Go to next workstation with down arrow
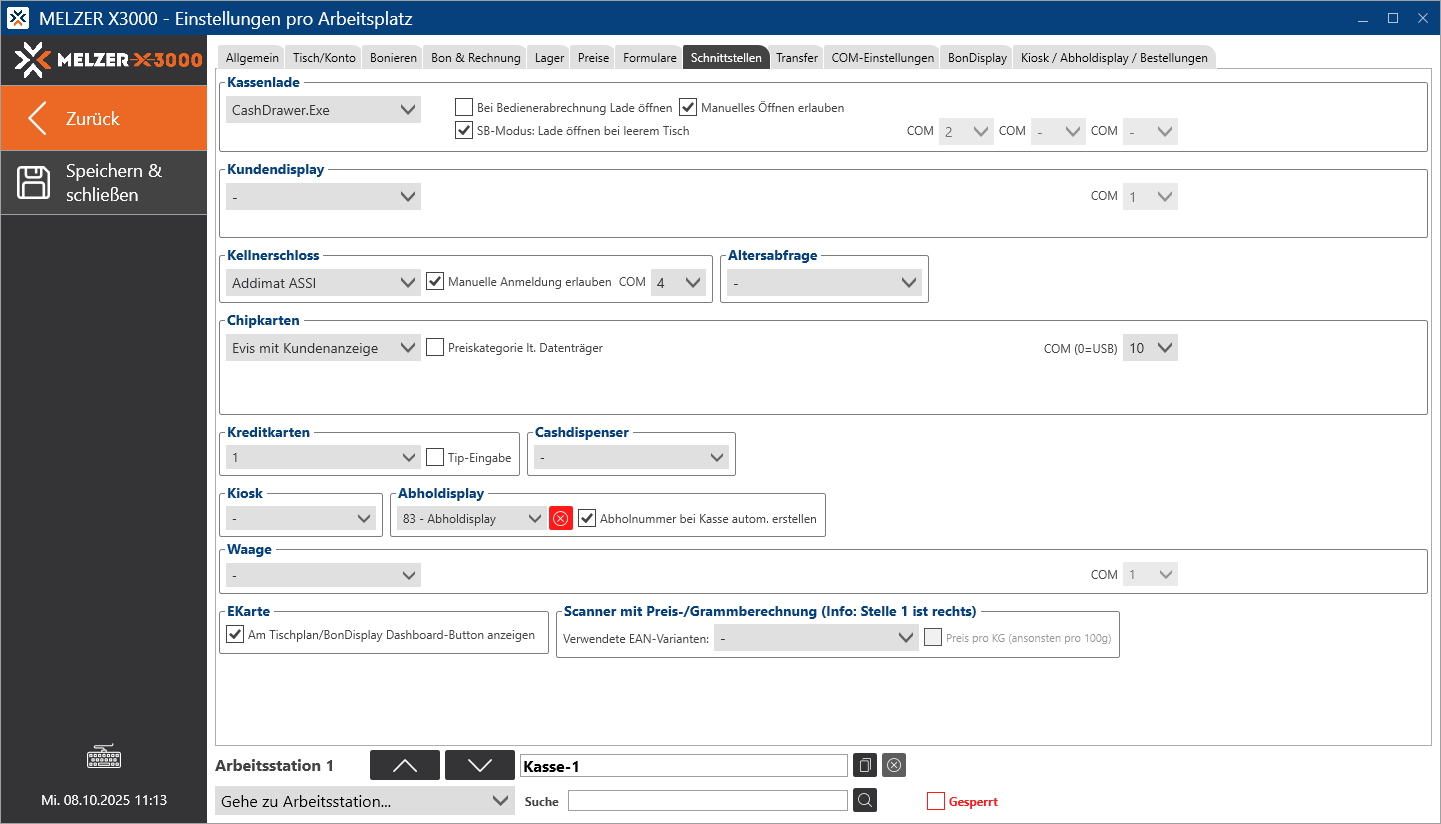The height and width of the screenshot is (824, 1441). (480, 765)
